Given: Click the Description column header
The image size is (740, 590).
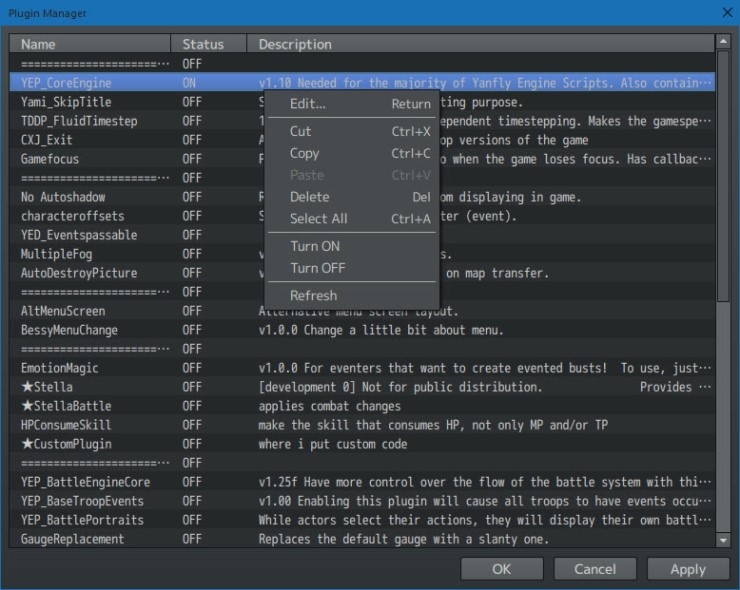Looking at the screenshot, I should pyautogui.click(x=480, y=44).
